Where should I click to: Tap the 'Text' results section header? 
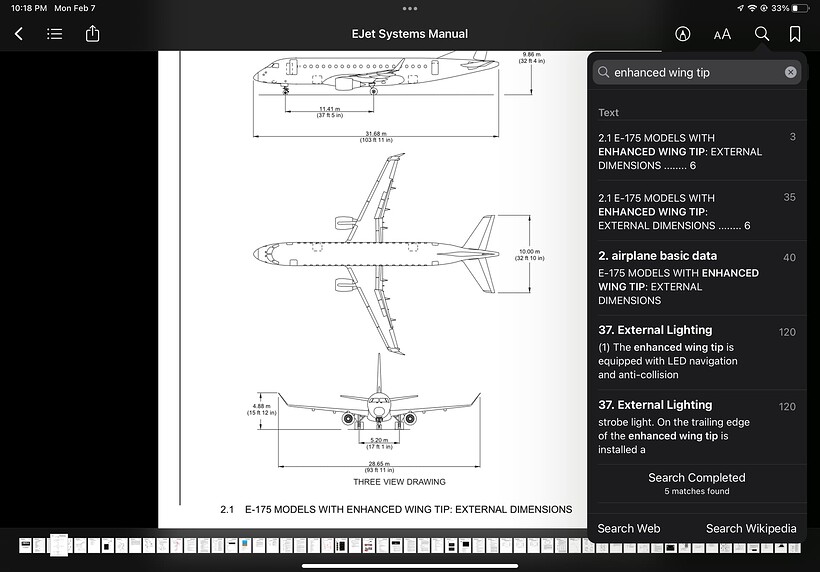point(608,112)
